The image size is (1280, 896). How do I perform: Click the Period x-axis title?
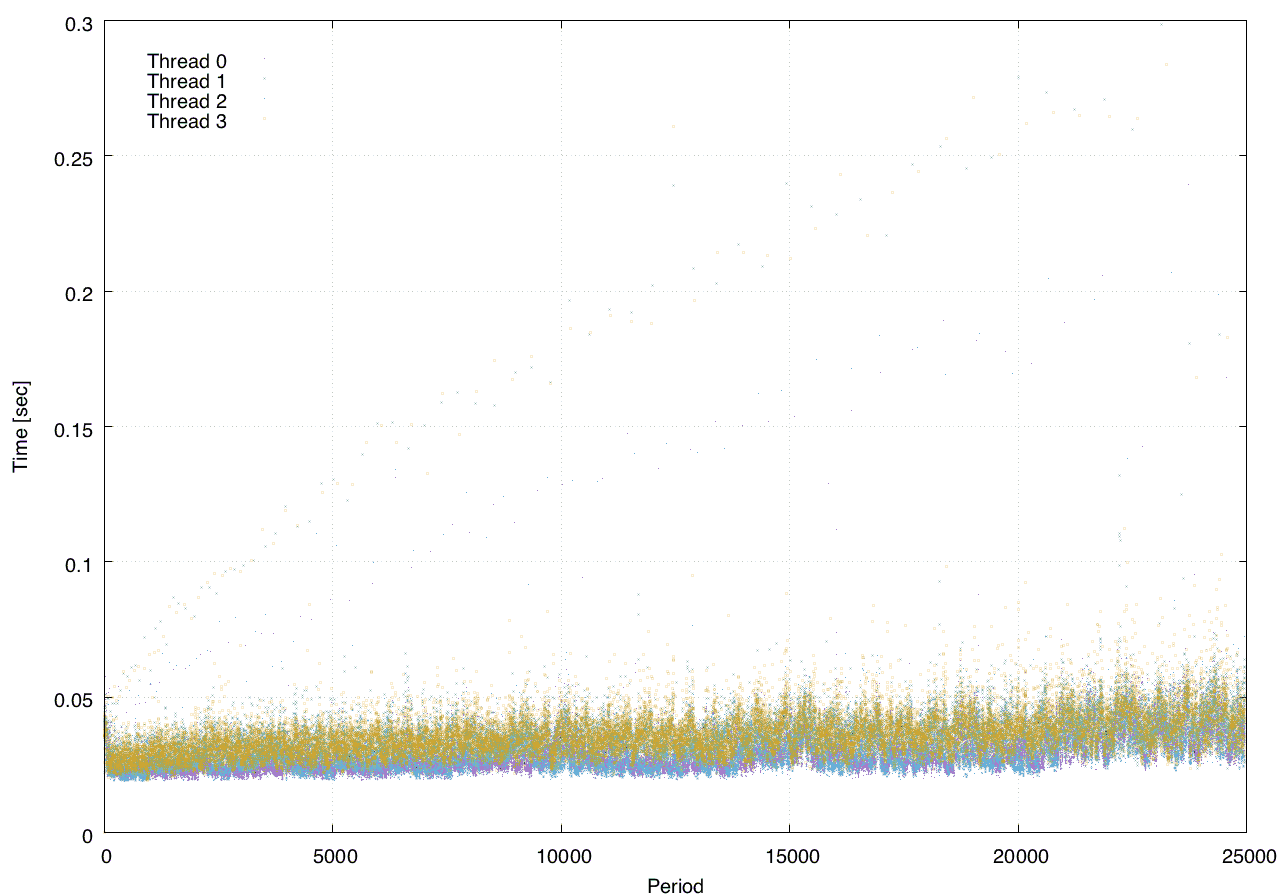click(675, 885)
